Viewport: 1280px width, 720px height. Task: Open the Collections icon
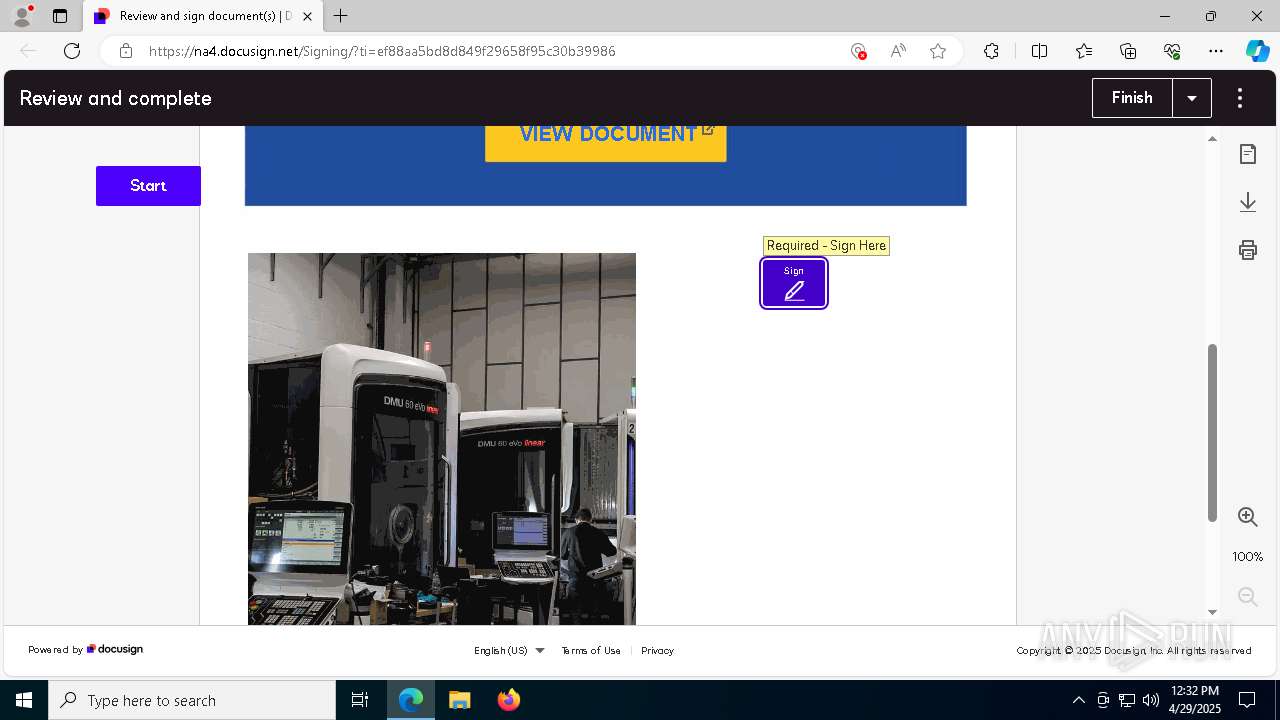(x=1128, y=51)
